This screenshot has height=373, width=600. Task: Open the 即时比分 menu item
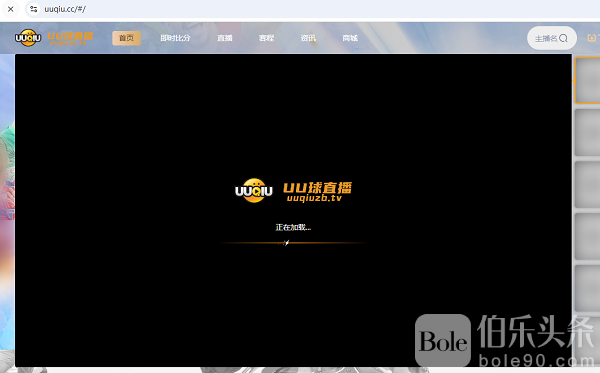point(175,38)
